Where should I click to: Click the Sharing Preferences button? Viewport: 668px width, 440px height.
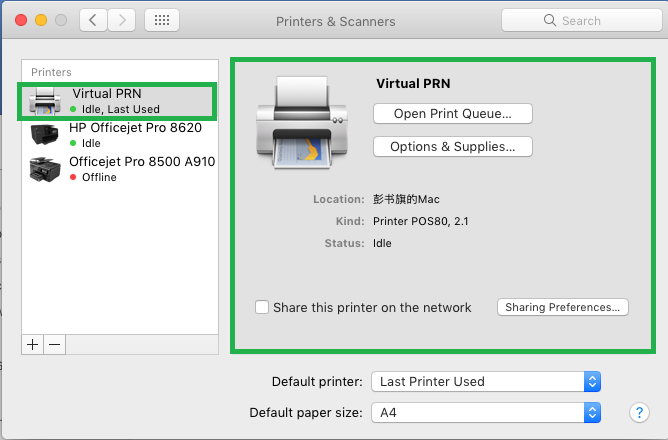[563, 307]
